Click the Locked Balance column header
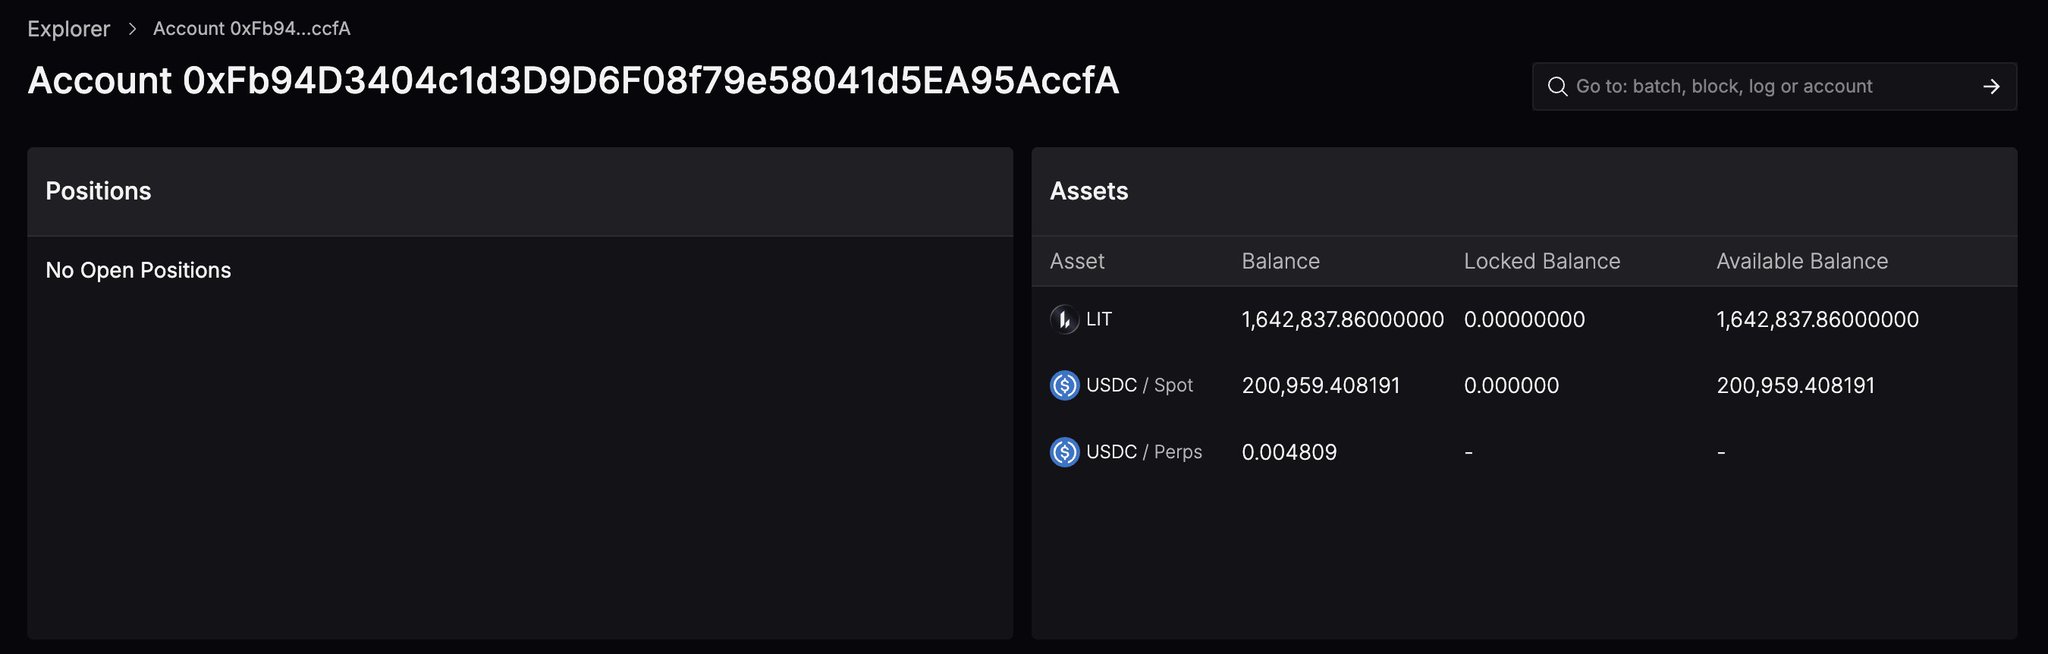Viewport: 2048px width, 654px height. tap(1541, 261)
